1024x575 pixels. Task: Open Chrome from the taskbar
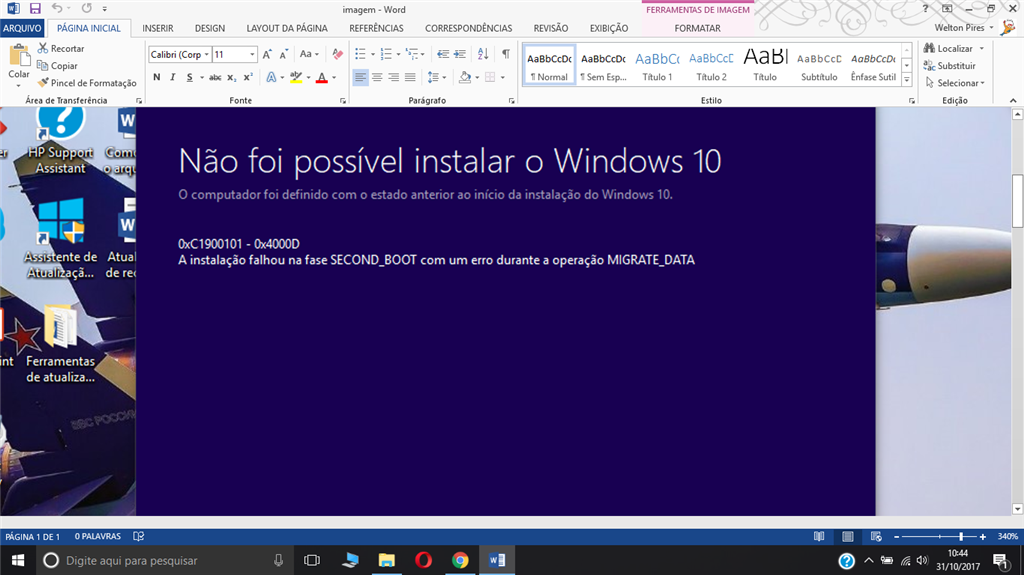(x=460, y=560)
